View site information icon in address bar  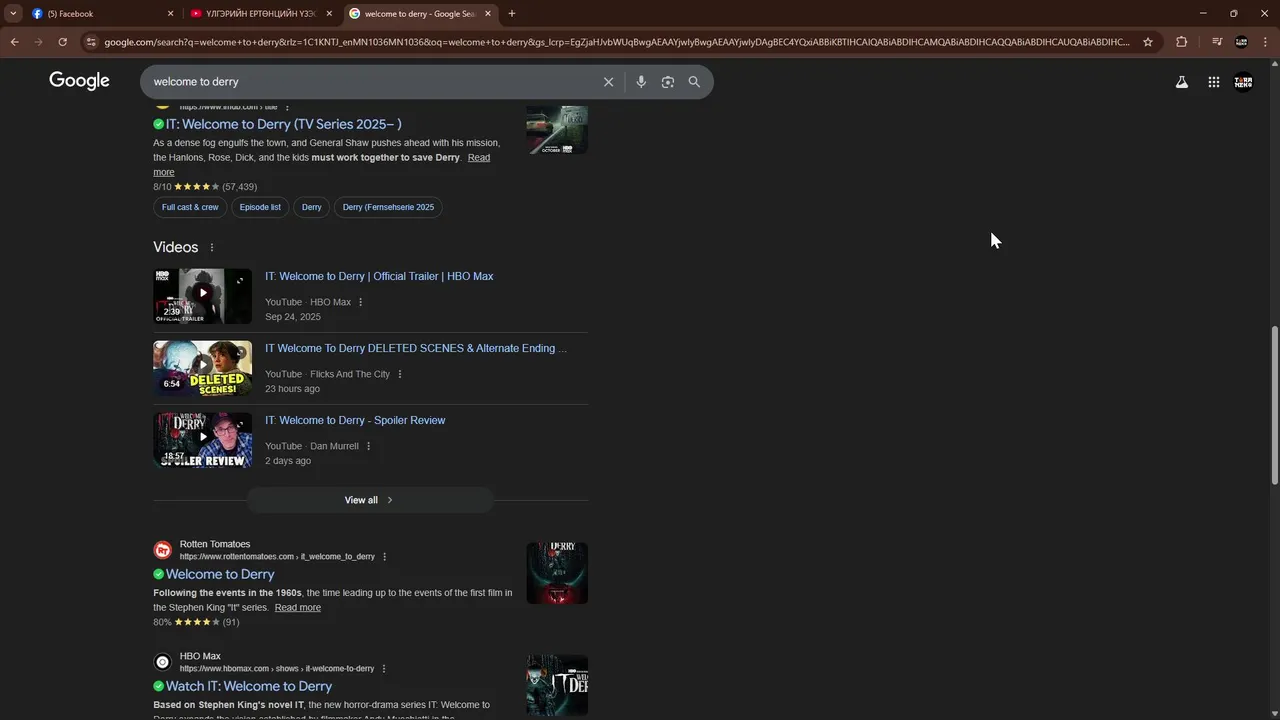pyautogui.click(x=91, y=42)
